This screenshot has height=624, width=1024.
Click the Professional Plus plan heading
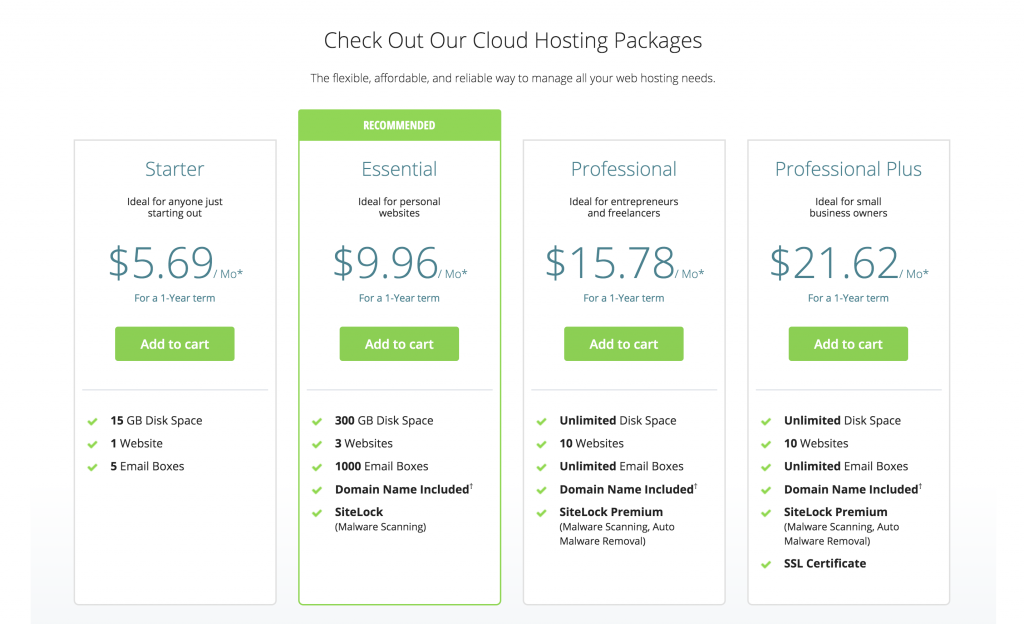pos(848,169)
